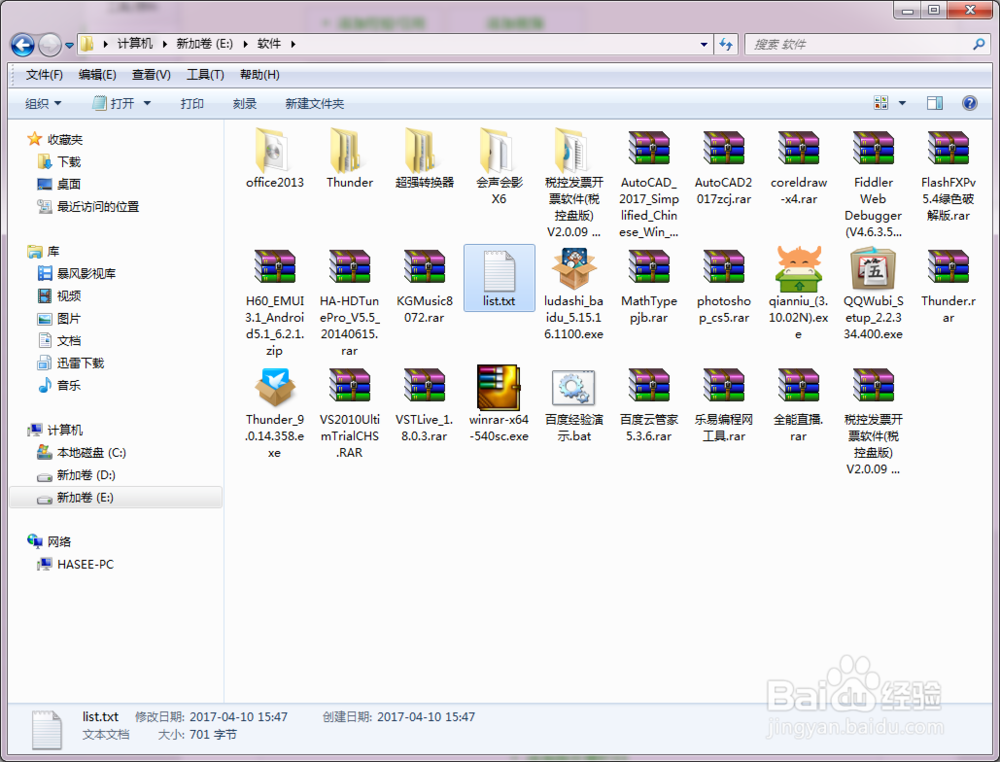Toggle the preview pane button

tap(935, 103)
